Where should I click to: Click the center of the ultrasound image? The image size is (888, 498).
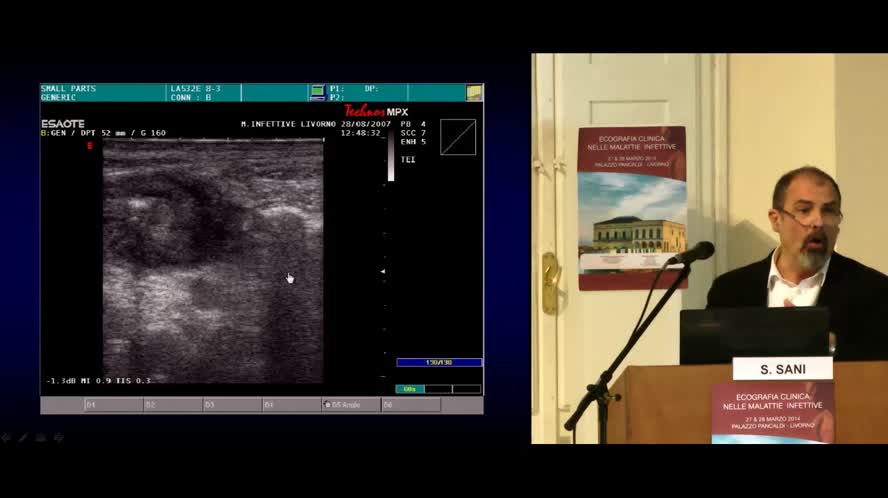213,261
